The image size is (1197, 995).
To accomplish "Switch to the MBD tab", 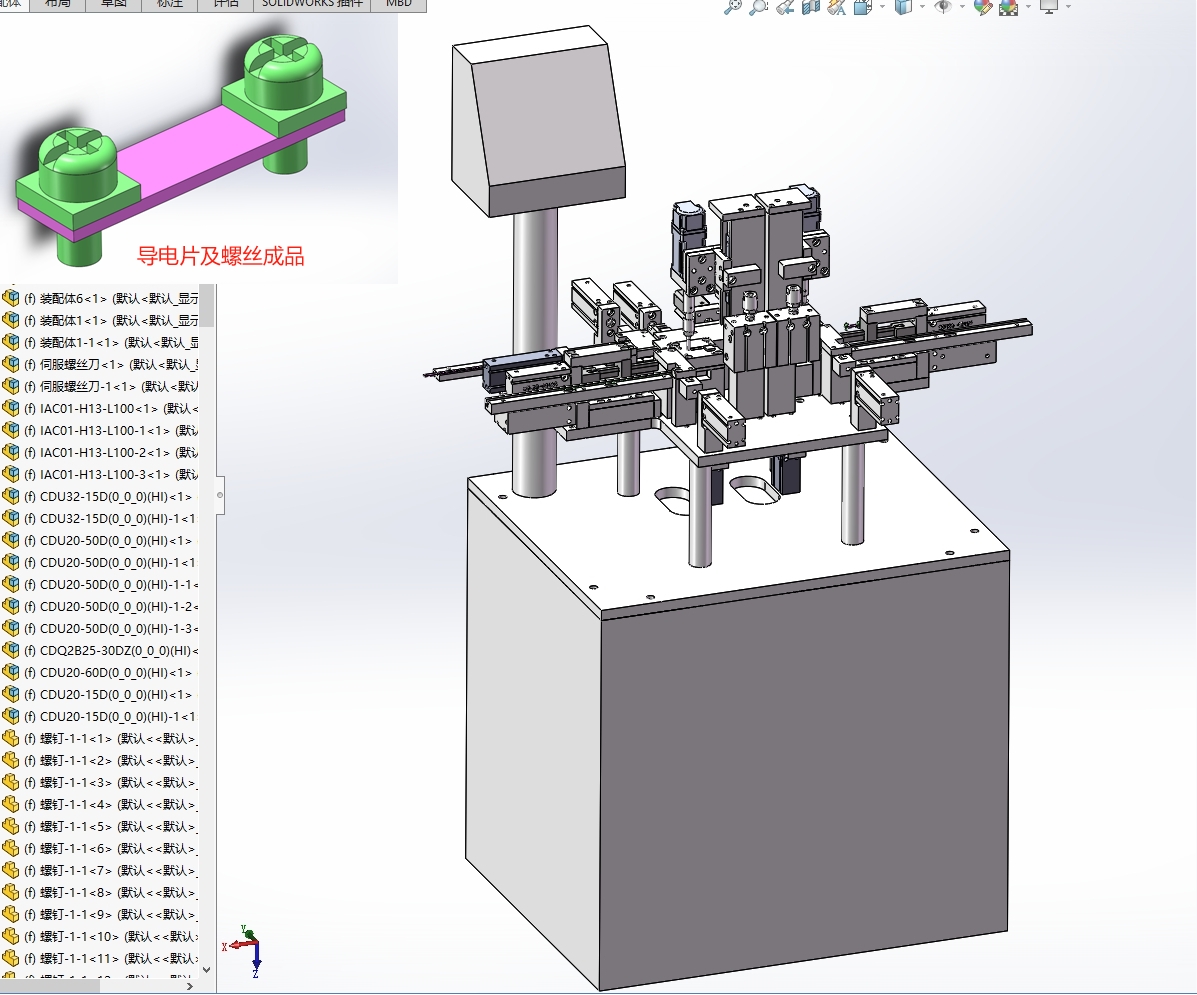I will (398, 5).
